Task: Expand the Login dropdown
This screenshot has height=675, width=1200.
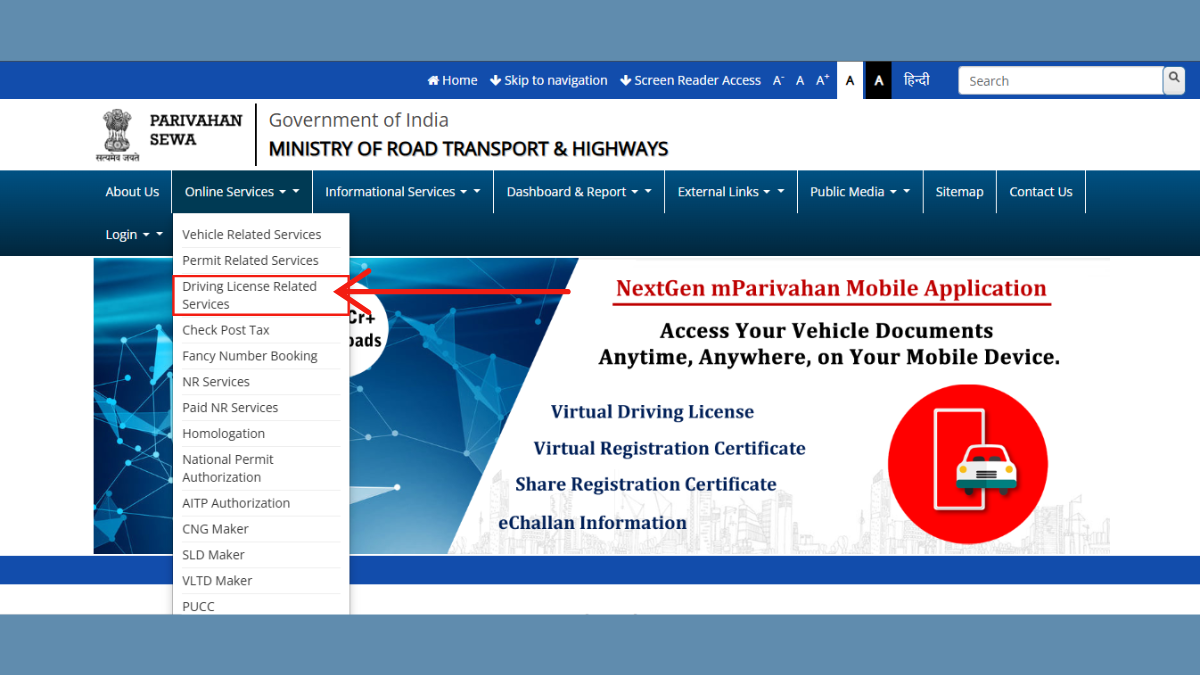Action: [x=134, y=235]
